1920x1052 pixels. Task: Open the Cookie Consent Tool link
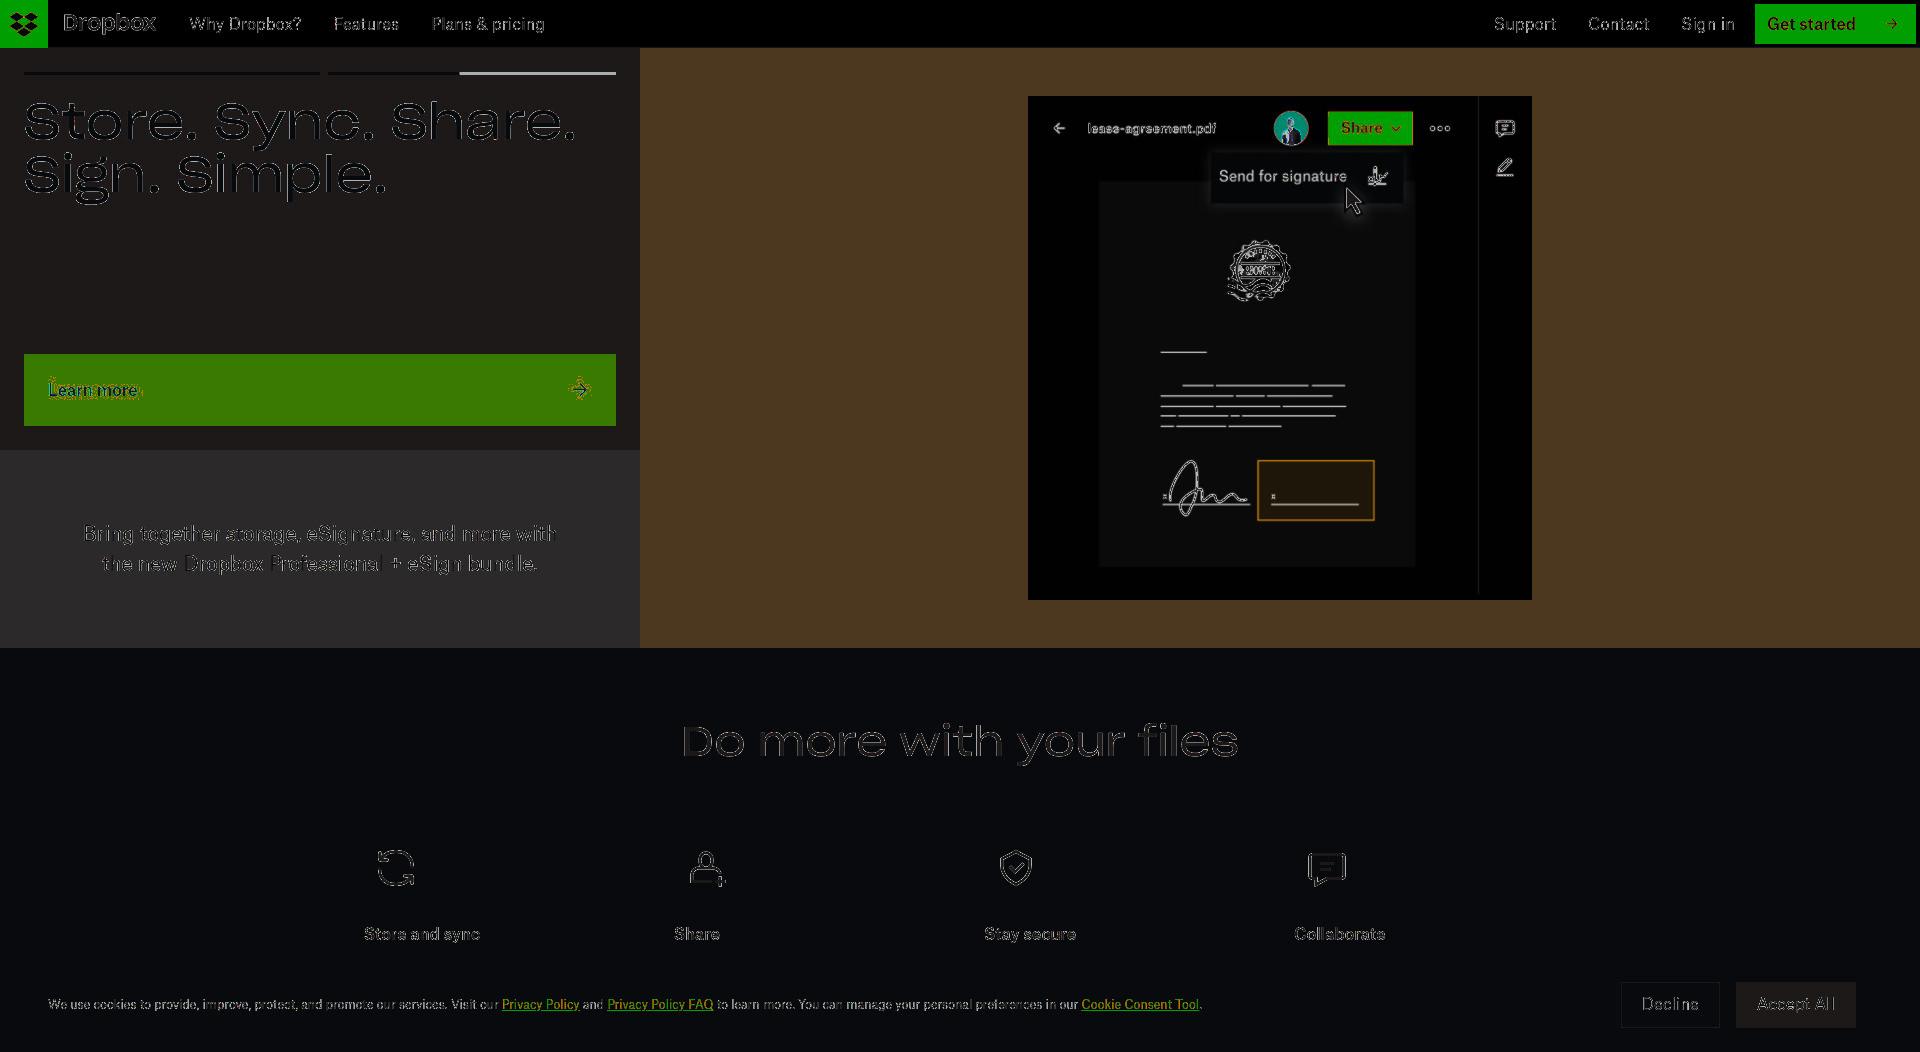pyautogui.click(x=1140, y=1004)
